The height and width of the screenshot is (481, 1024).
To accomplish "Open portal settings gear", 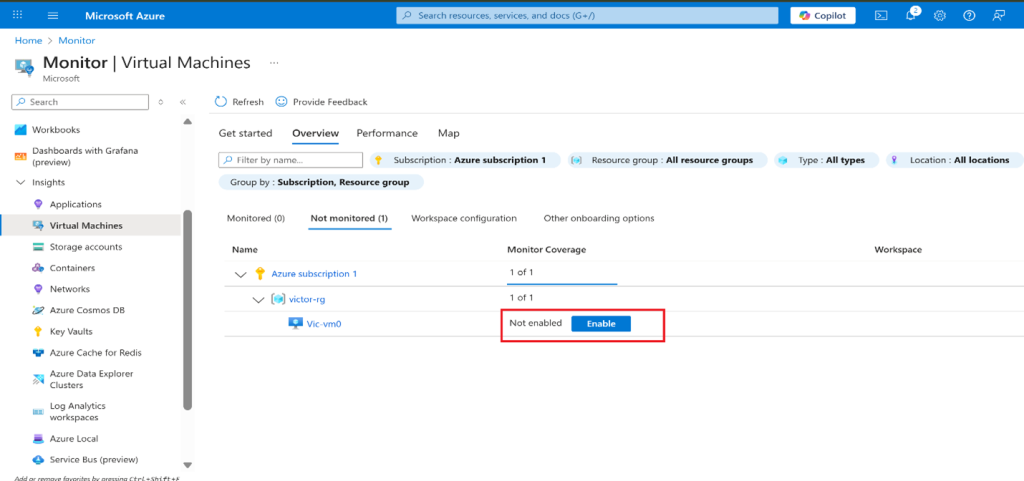I will [x=940, y=16].
